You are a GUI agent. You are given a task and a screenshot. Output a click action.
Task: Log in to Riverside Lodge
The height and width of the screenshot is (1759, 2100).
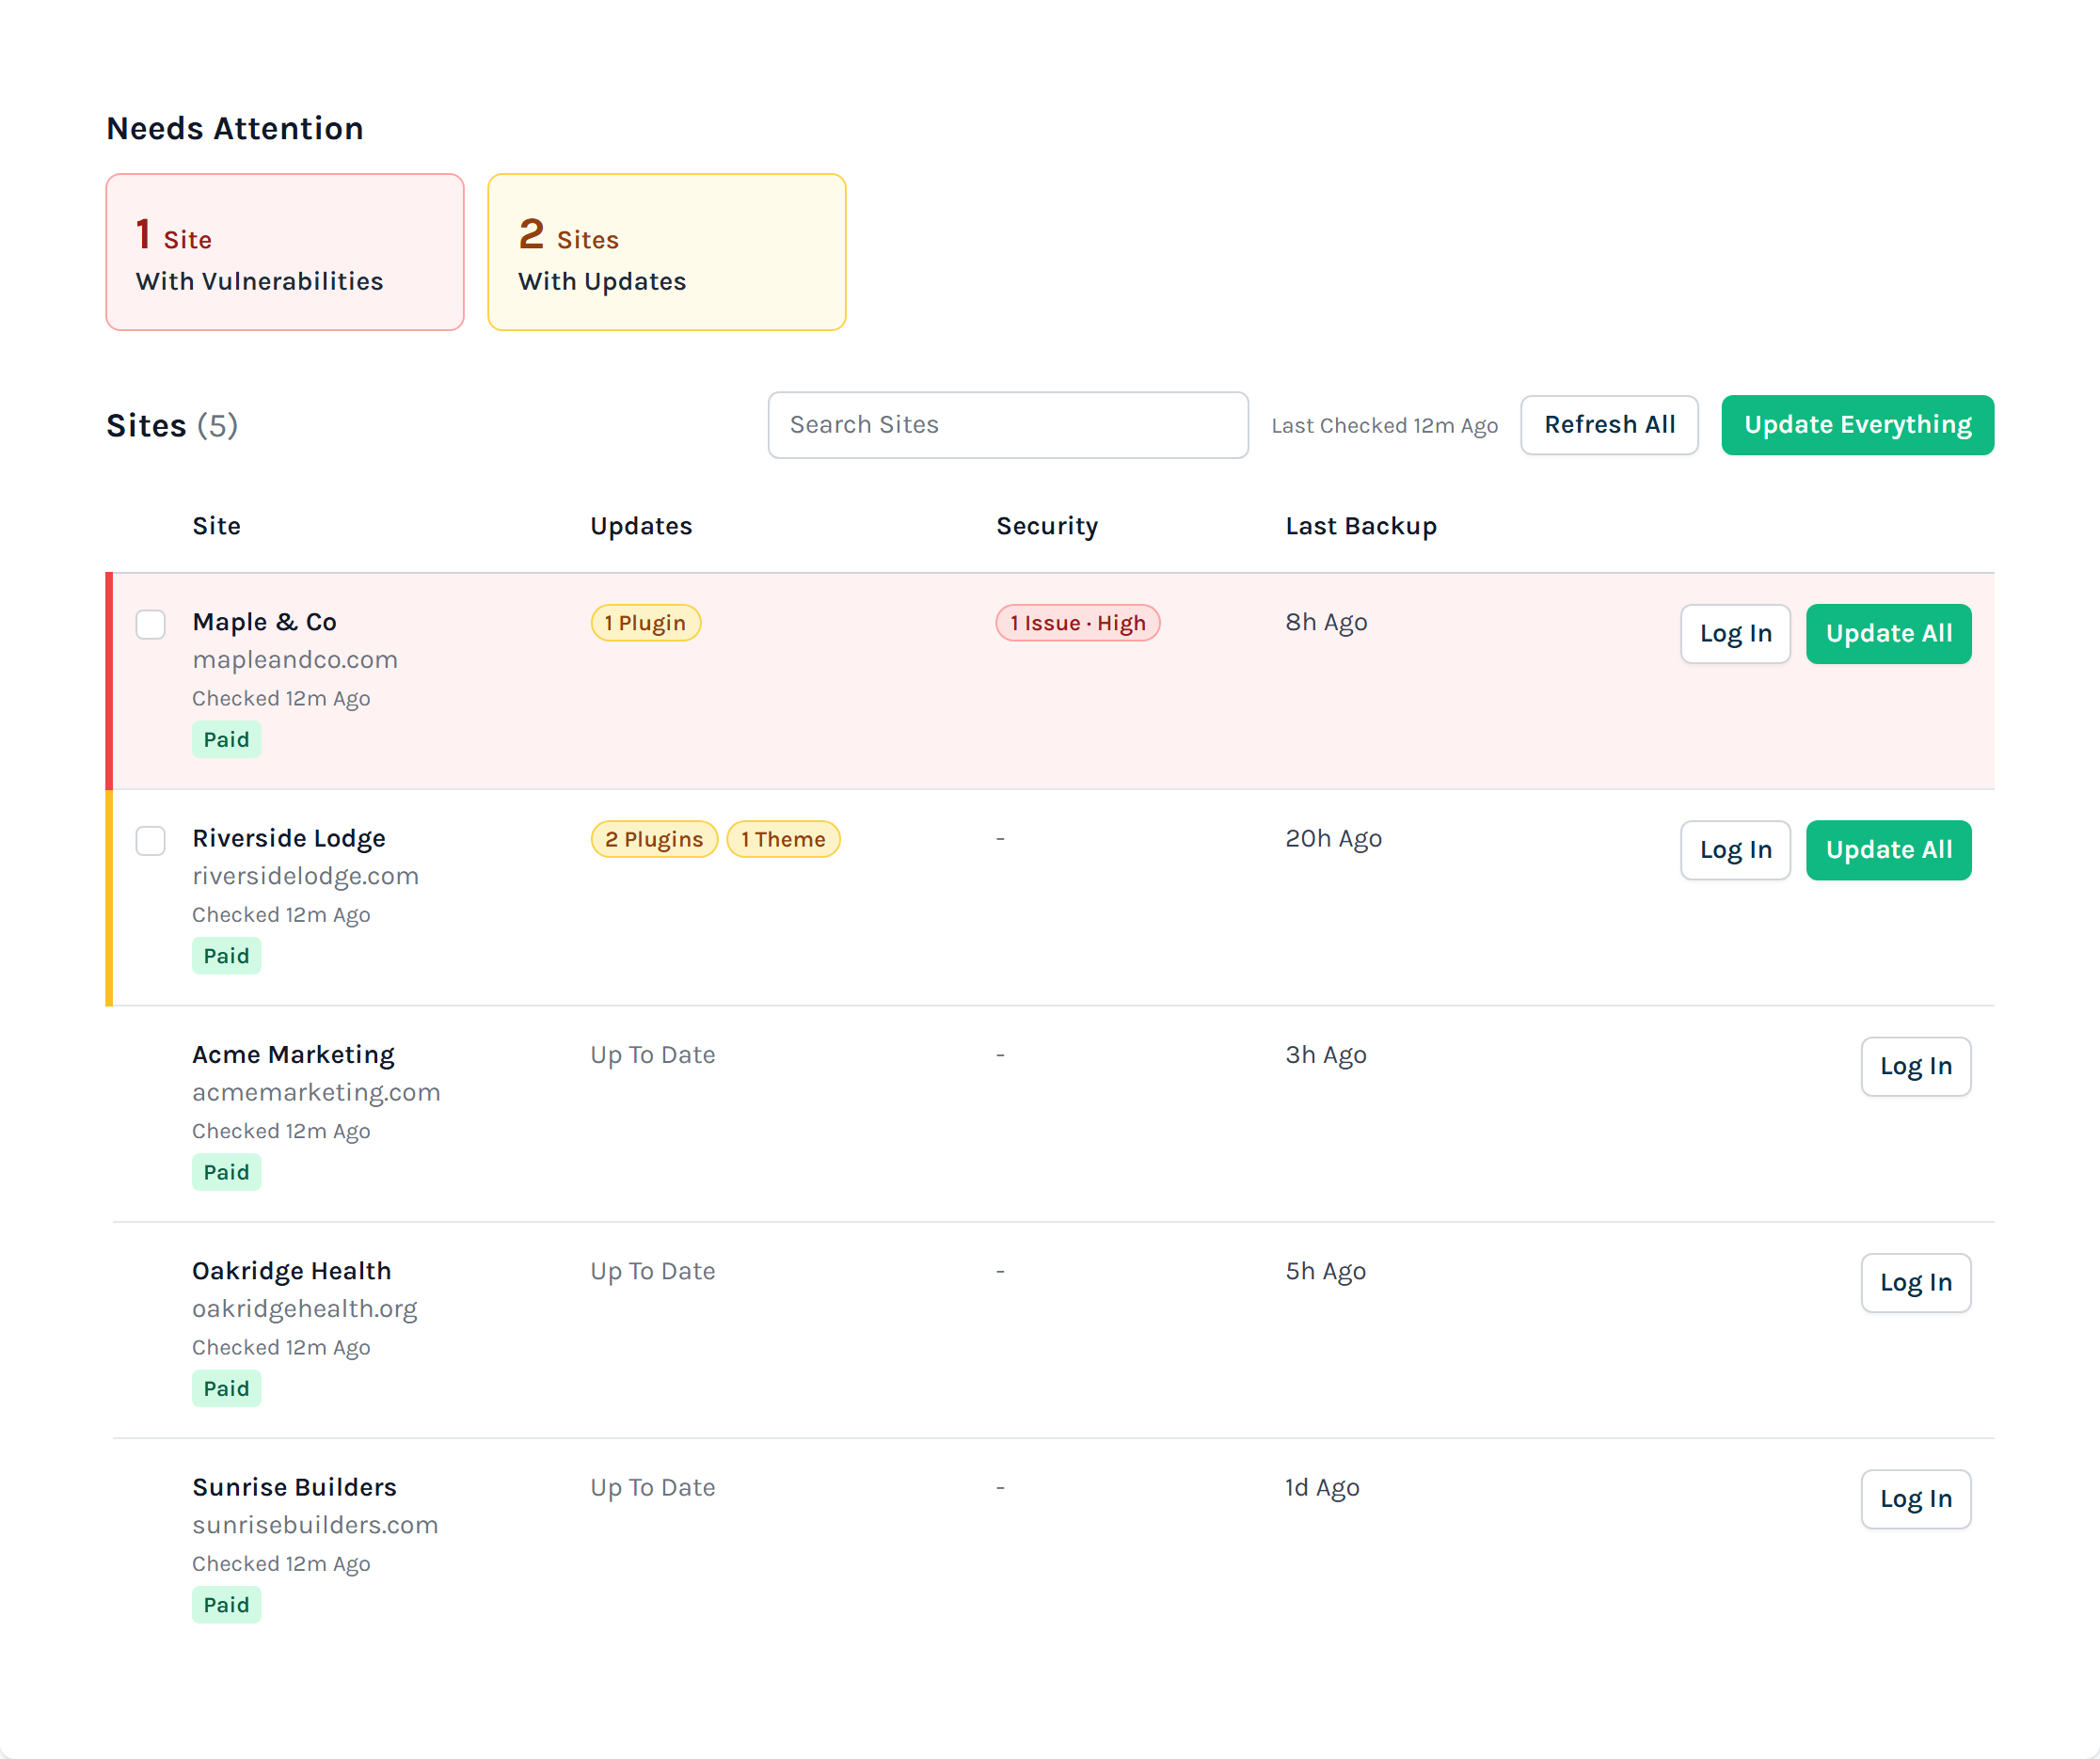[1735, 850]
